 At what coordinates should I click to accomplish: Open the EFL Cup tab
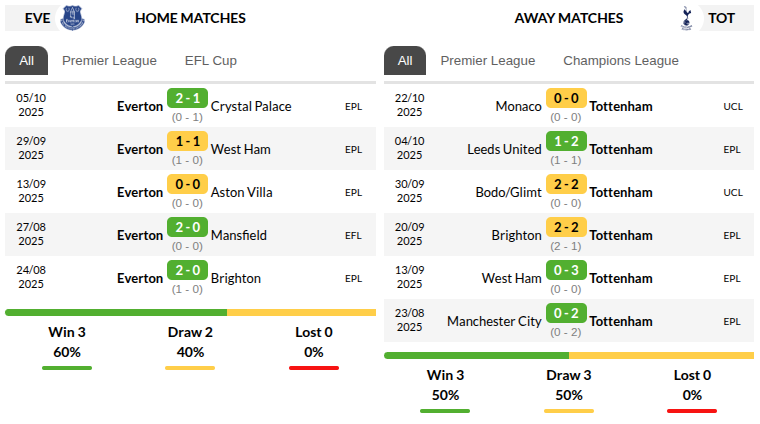pyautogui.click(x=210, y=60)
